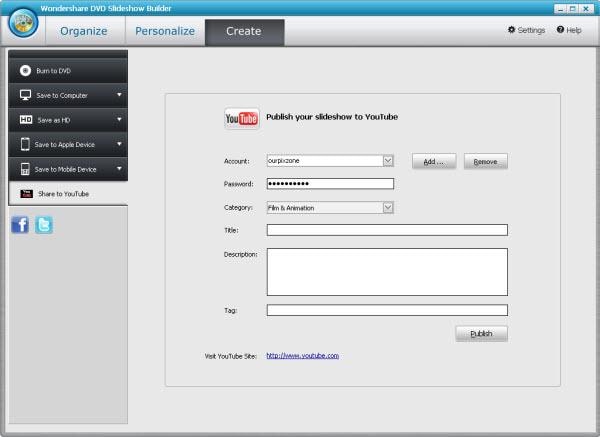Click into the Tag field
600x437 pixels.
pos(387,310)
